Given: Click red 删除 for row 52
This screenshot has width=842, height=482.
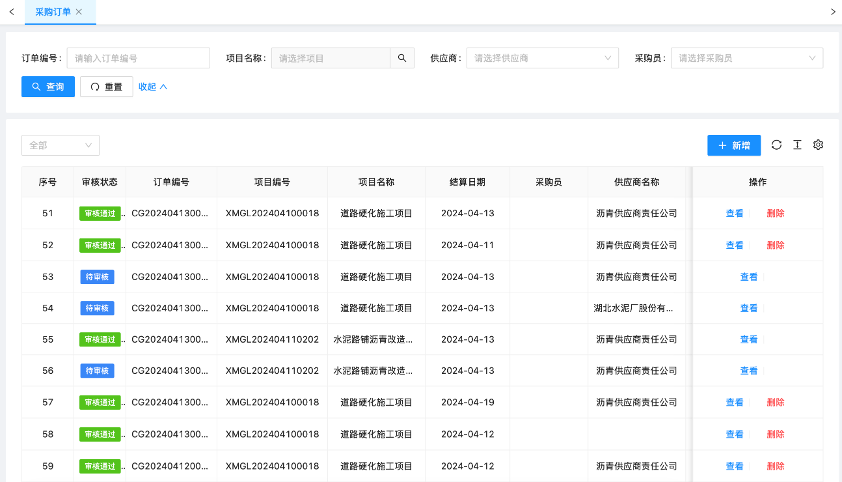Looking at the screenshot, I should coord(775,245).
